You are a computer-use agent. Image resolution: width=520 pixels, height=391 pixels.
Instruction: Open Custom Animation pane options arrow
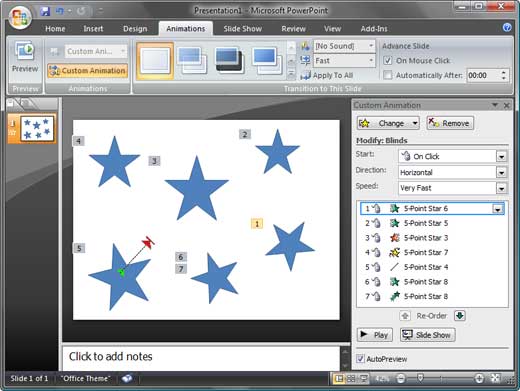pos(495,105)
